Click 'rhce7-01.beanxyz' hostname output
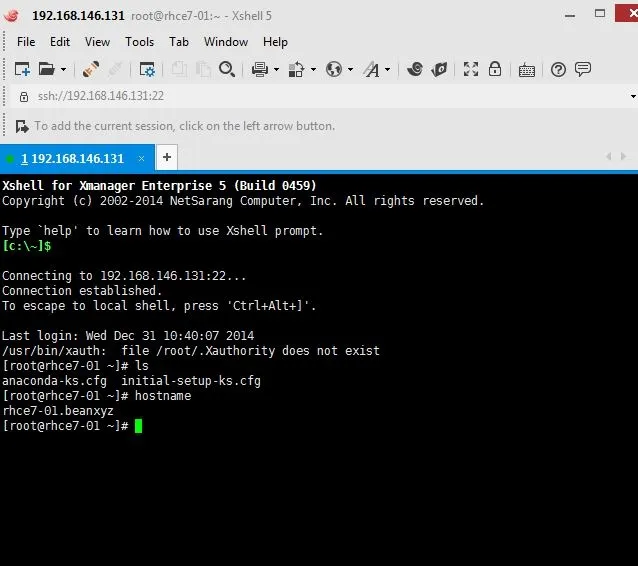Screen dimensions: 638x566 58,411
